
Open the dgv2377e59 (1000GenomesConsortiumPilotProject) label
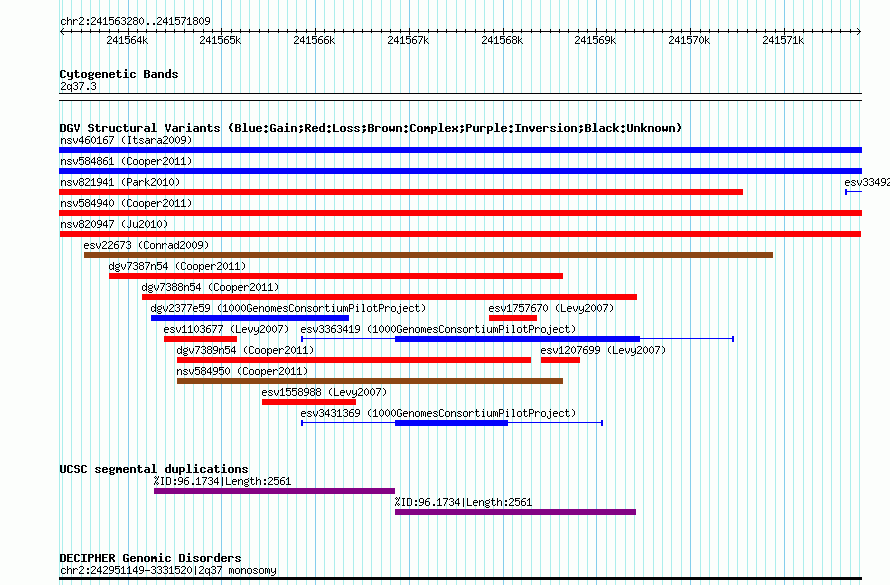(x=288, y=308)
